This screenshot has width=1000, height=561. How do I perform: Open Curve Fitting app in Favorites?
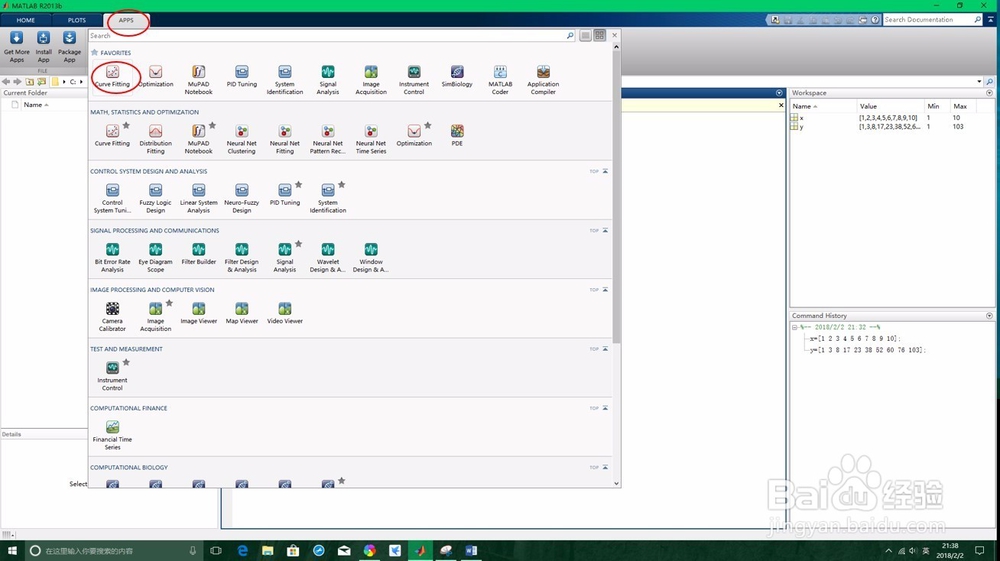coord(112,76)
